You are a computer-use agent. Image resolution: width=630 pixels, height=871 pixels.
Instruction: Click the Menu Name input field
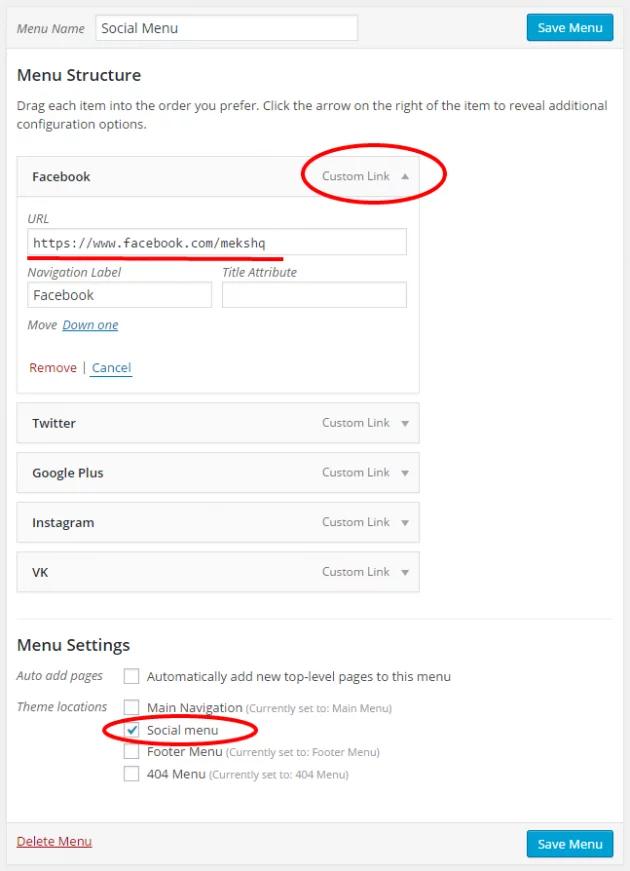pos(225,28)
